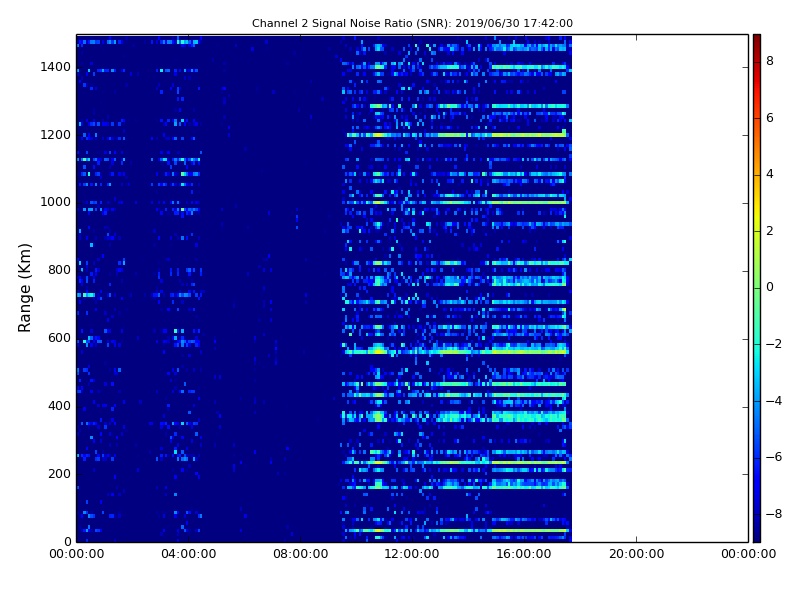
Task: Click the 200 range tick label
Action: coord(59,473)
